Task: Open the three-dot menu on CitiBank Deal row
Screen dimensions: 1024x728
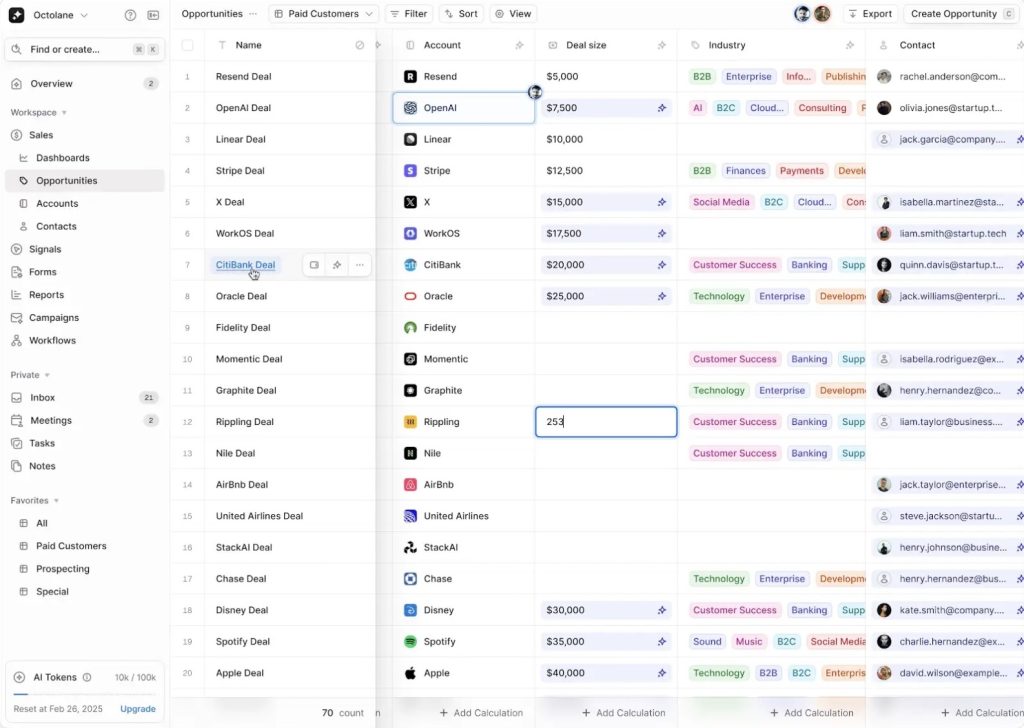Action: [x=360, y=265]
